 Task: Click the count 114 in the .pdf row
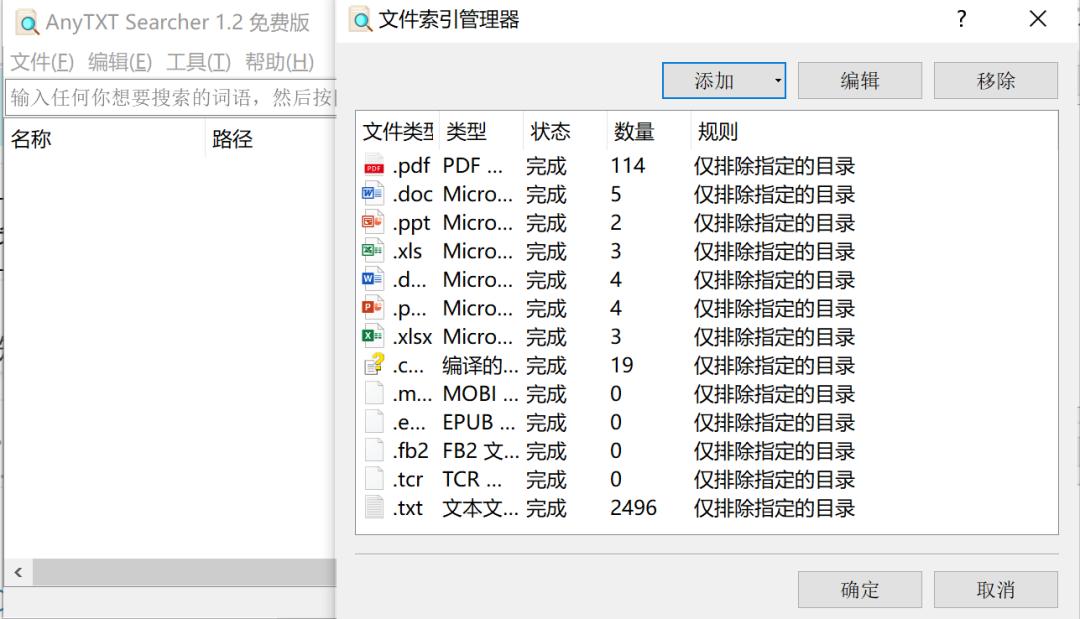point(627,166)
